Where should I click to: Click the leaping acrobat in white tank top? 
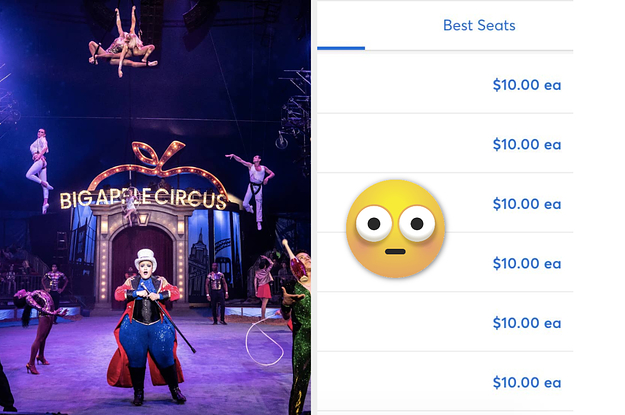(253, 189)
